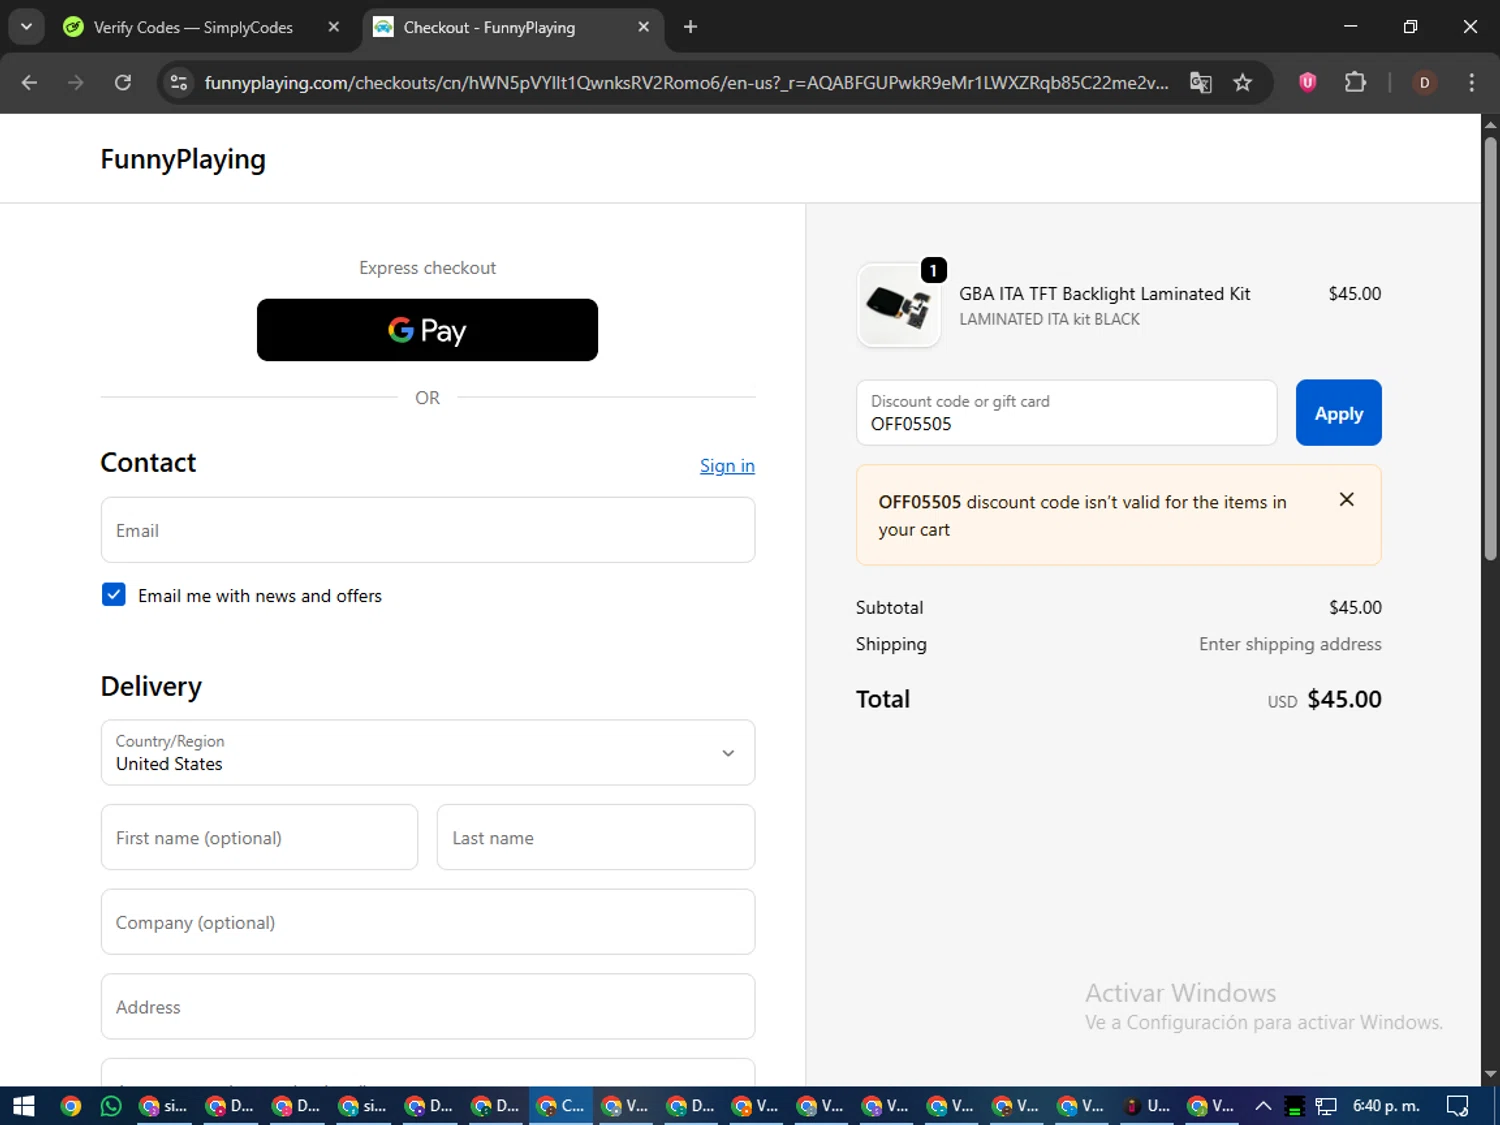Open the network status tray icon
Viewport: 1500px width, 1125px height.
tap(1326, 1106)
